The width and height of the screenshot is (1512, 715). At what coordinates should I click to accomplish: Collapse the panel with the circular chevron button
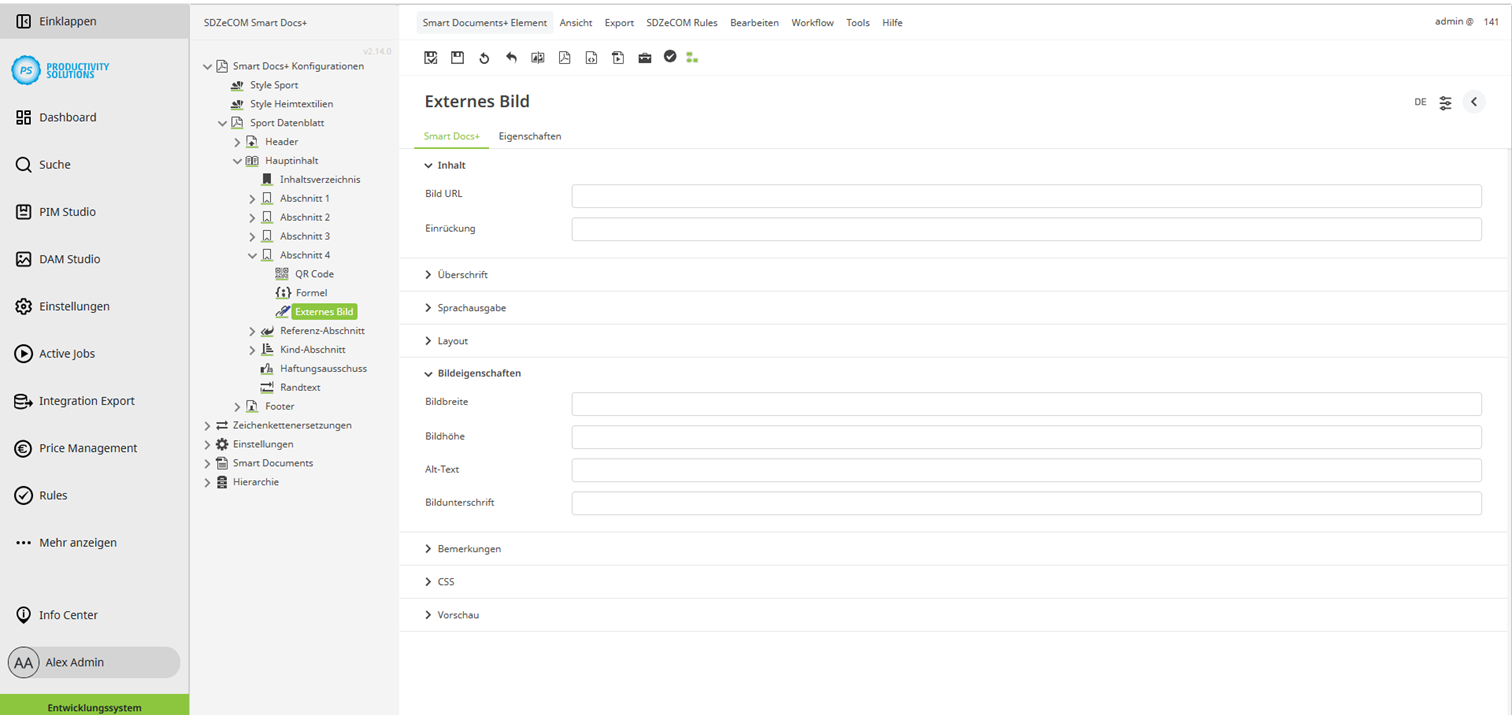1473,101
